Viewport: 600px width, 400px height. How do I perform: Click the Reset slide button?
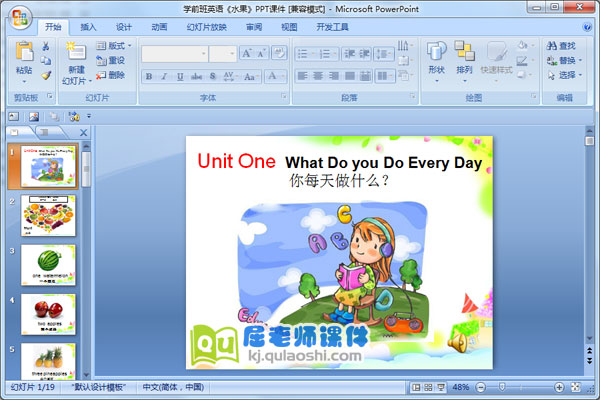[x=110, y=60]
